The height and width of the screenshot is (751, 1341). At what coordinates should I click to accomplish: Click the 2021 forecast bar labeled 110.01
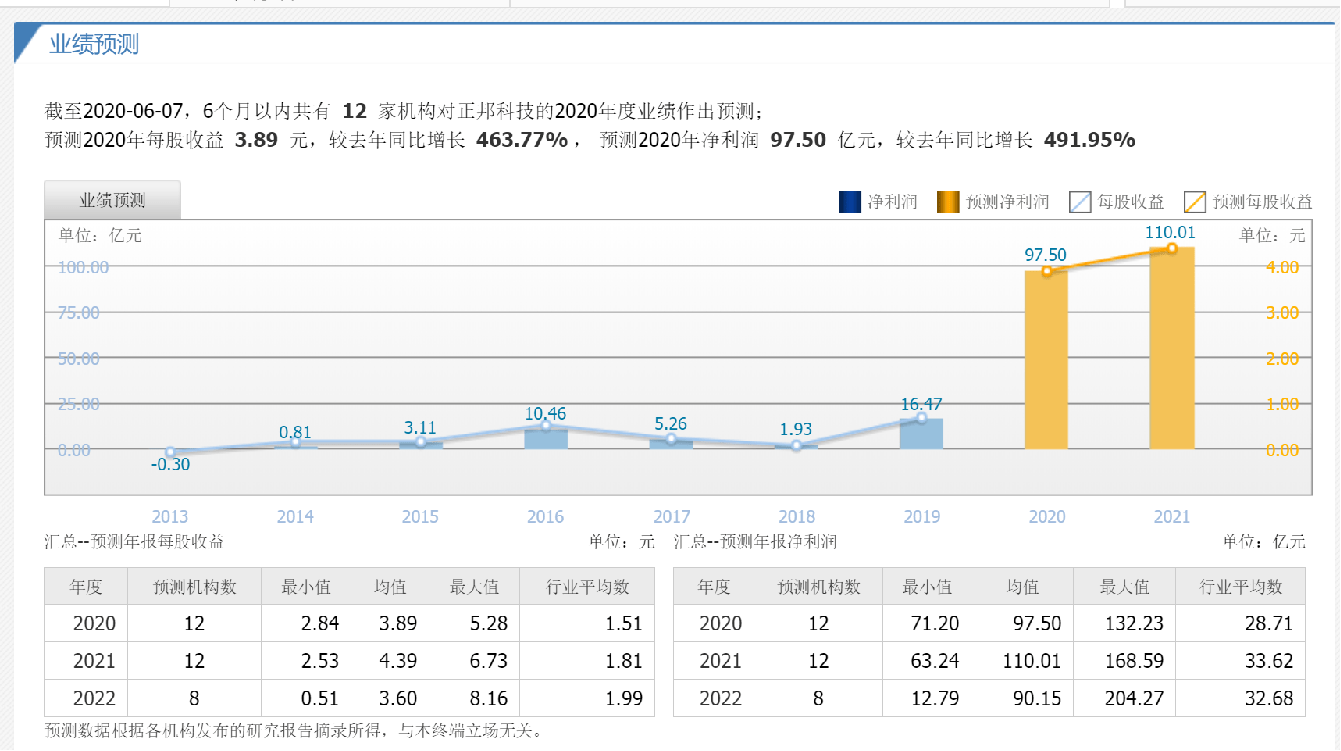coord(1171,348)
